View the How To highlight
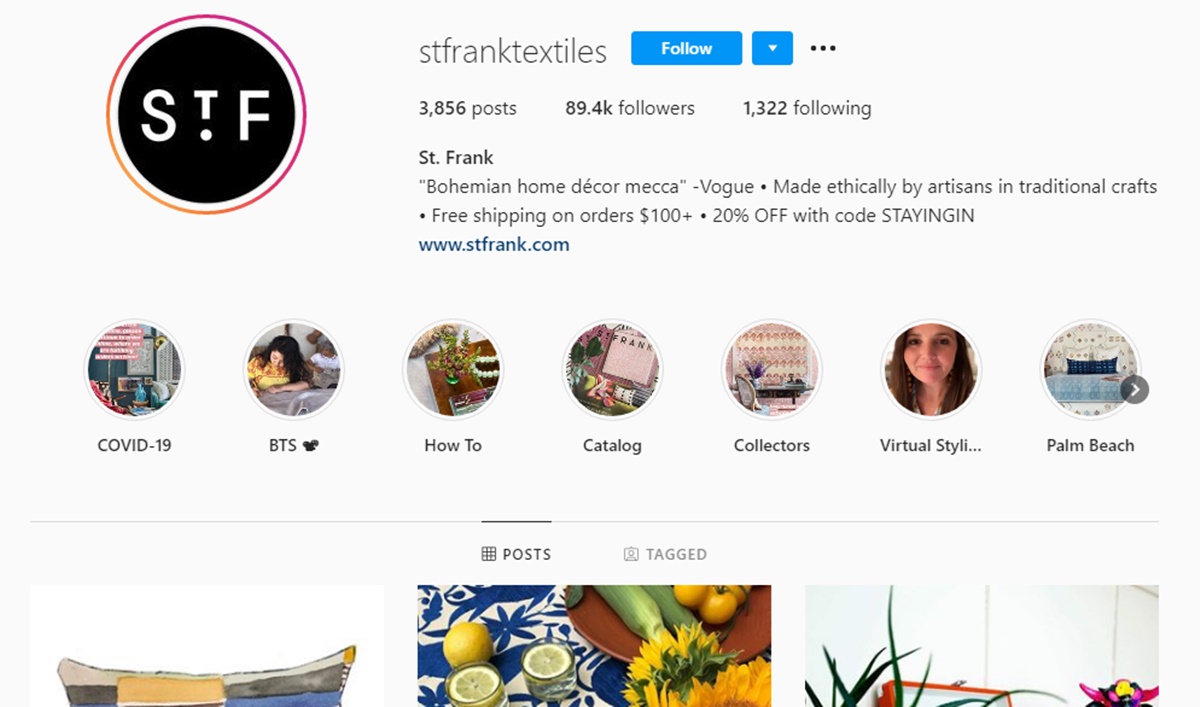Viewport: 1200px width, 707px height. pyautogui.click(x=453, y=369)
